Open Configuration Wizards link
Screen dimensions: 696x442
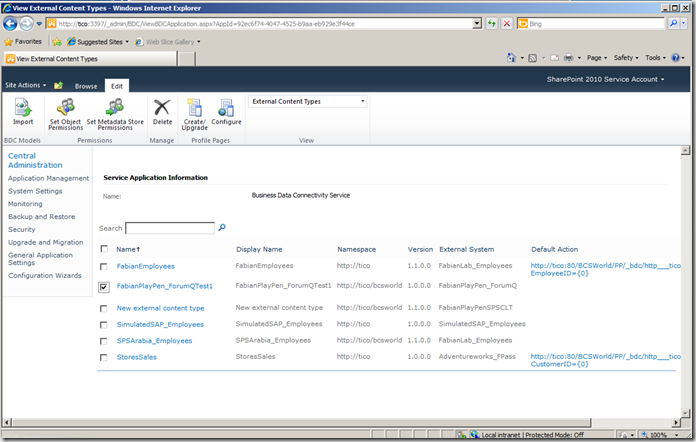click(x=45, y=275)
